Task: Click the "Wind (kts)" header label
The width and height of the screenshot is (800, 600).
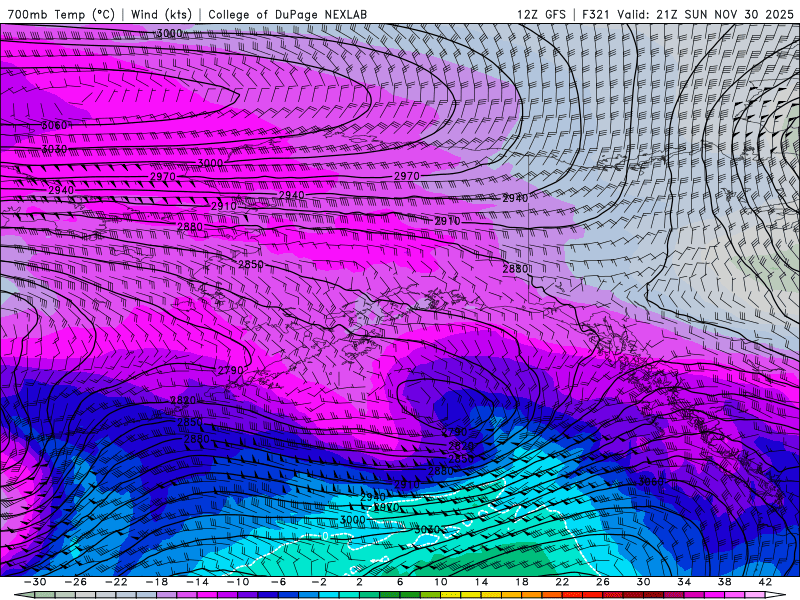Action: (161, 14)
